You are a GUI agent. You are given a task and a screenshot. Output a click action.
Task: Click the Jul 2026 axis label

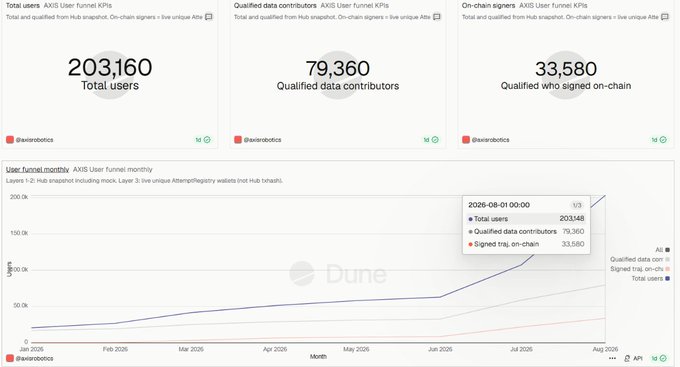coord(521,349)
